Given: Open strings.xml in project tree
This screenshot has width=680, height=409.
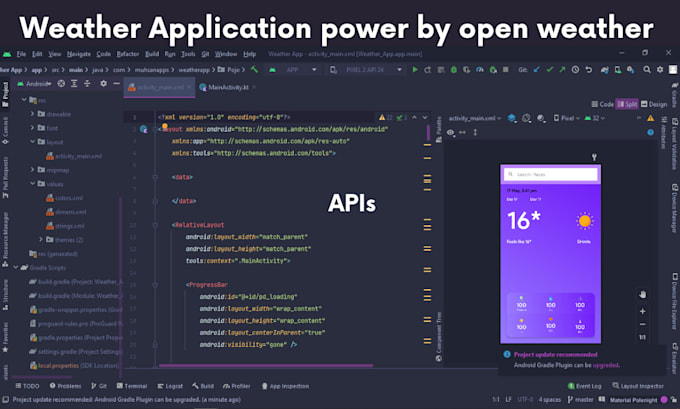Looking at the screenshot, I should pyautogui.click(x=65, y=226).
